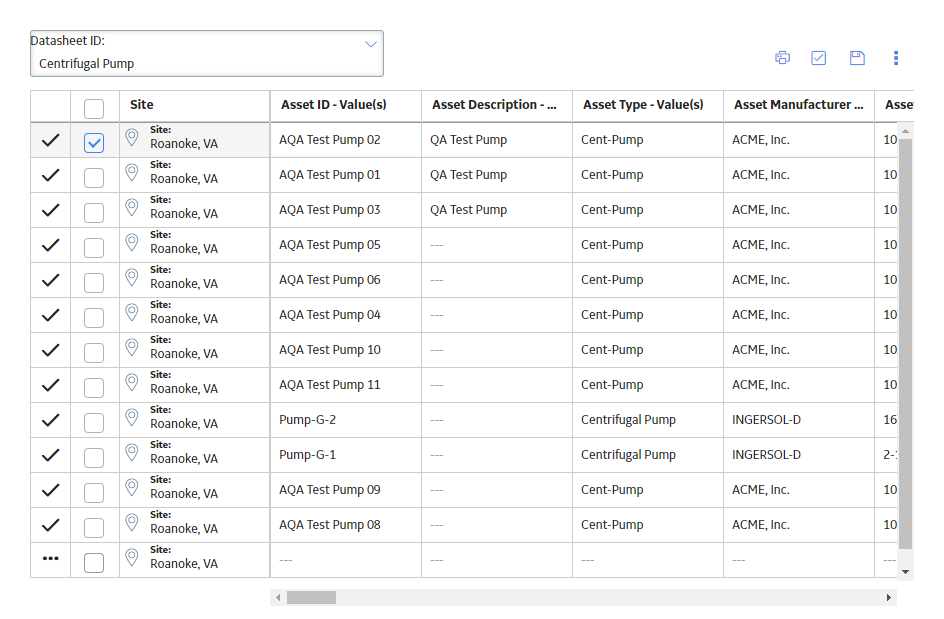Click status checkmark for AQA Test Pump 03
Image resolution: width=944 pixels, height=619 pixels.
tap(51, 210)
